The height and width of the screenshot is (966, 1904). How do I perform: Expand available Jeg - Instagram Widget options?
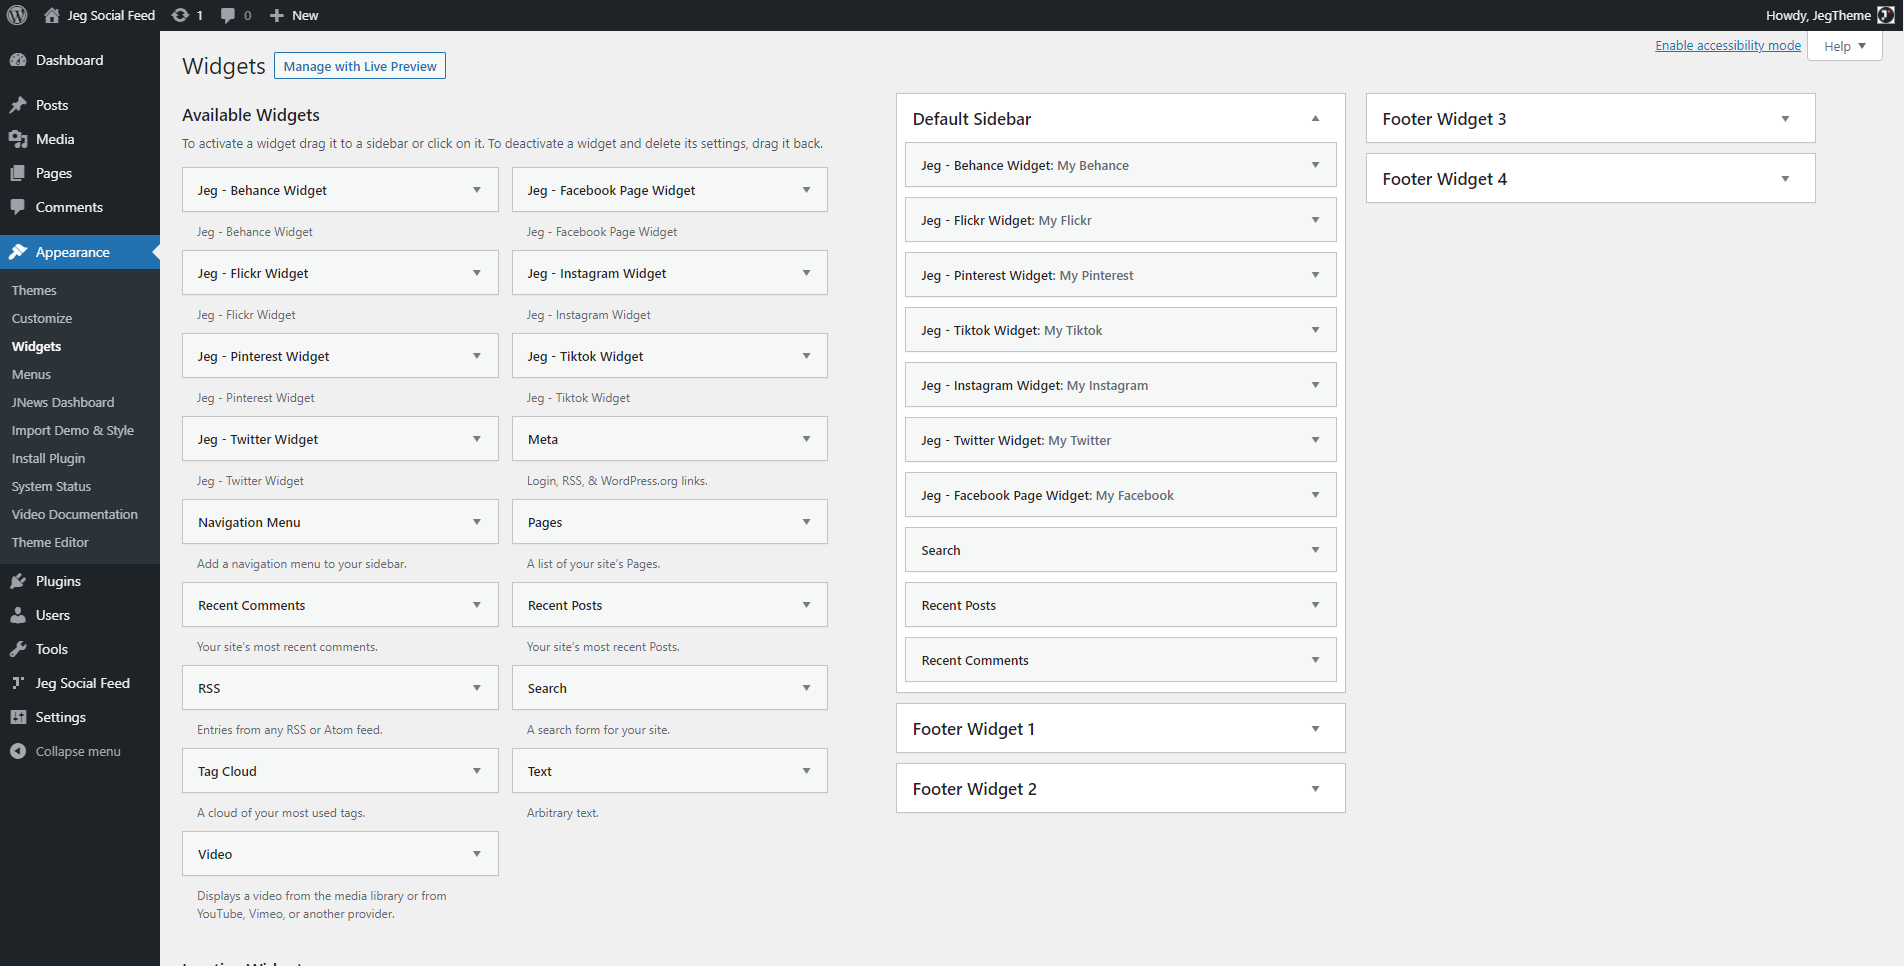806,273
